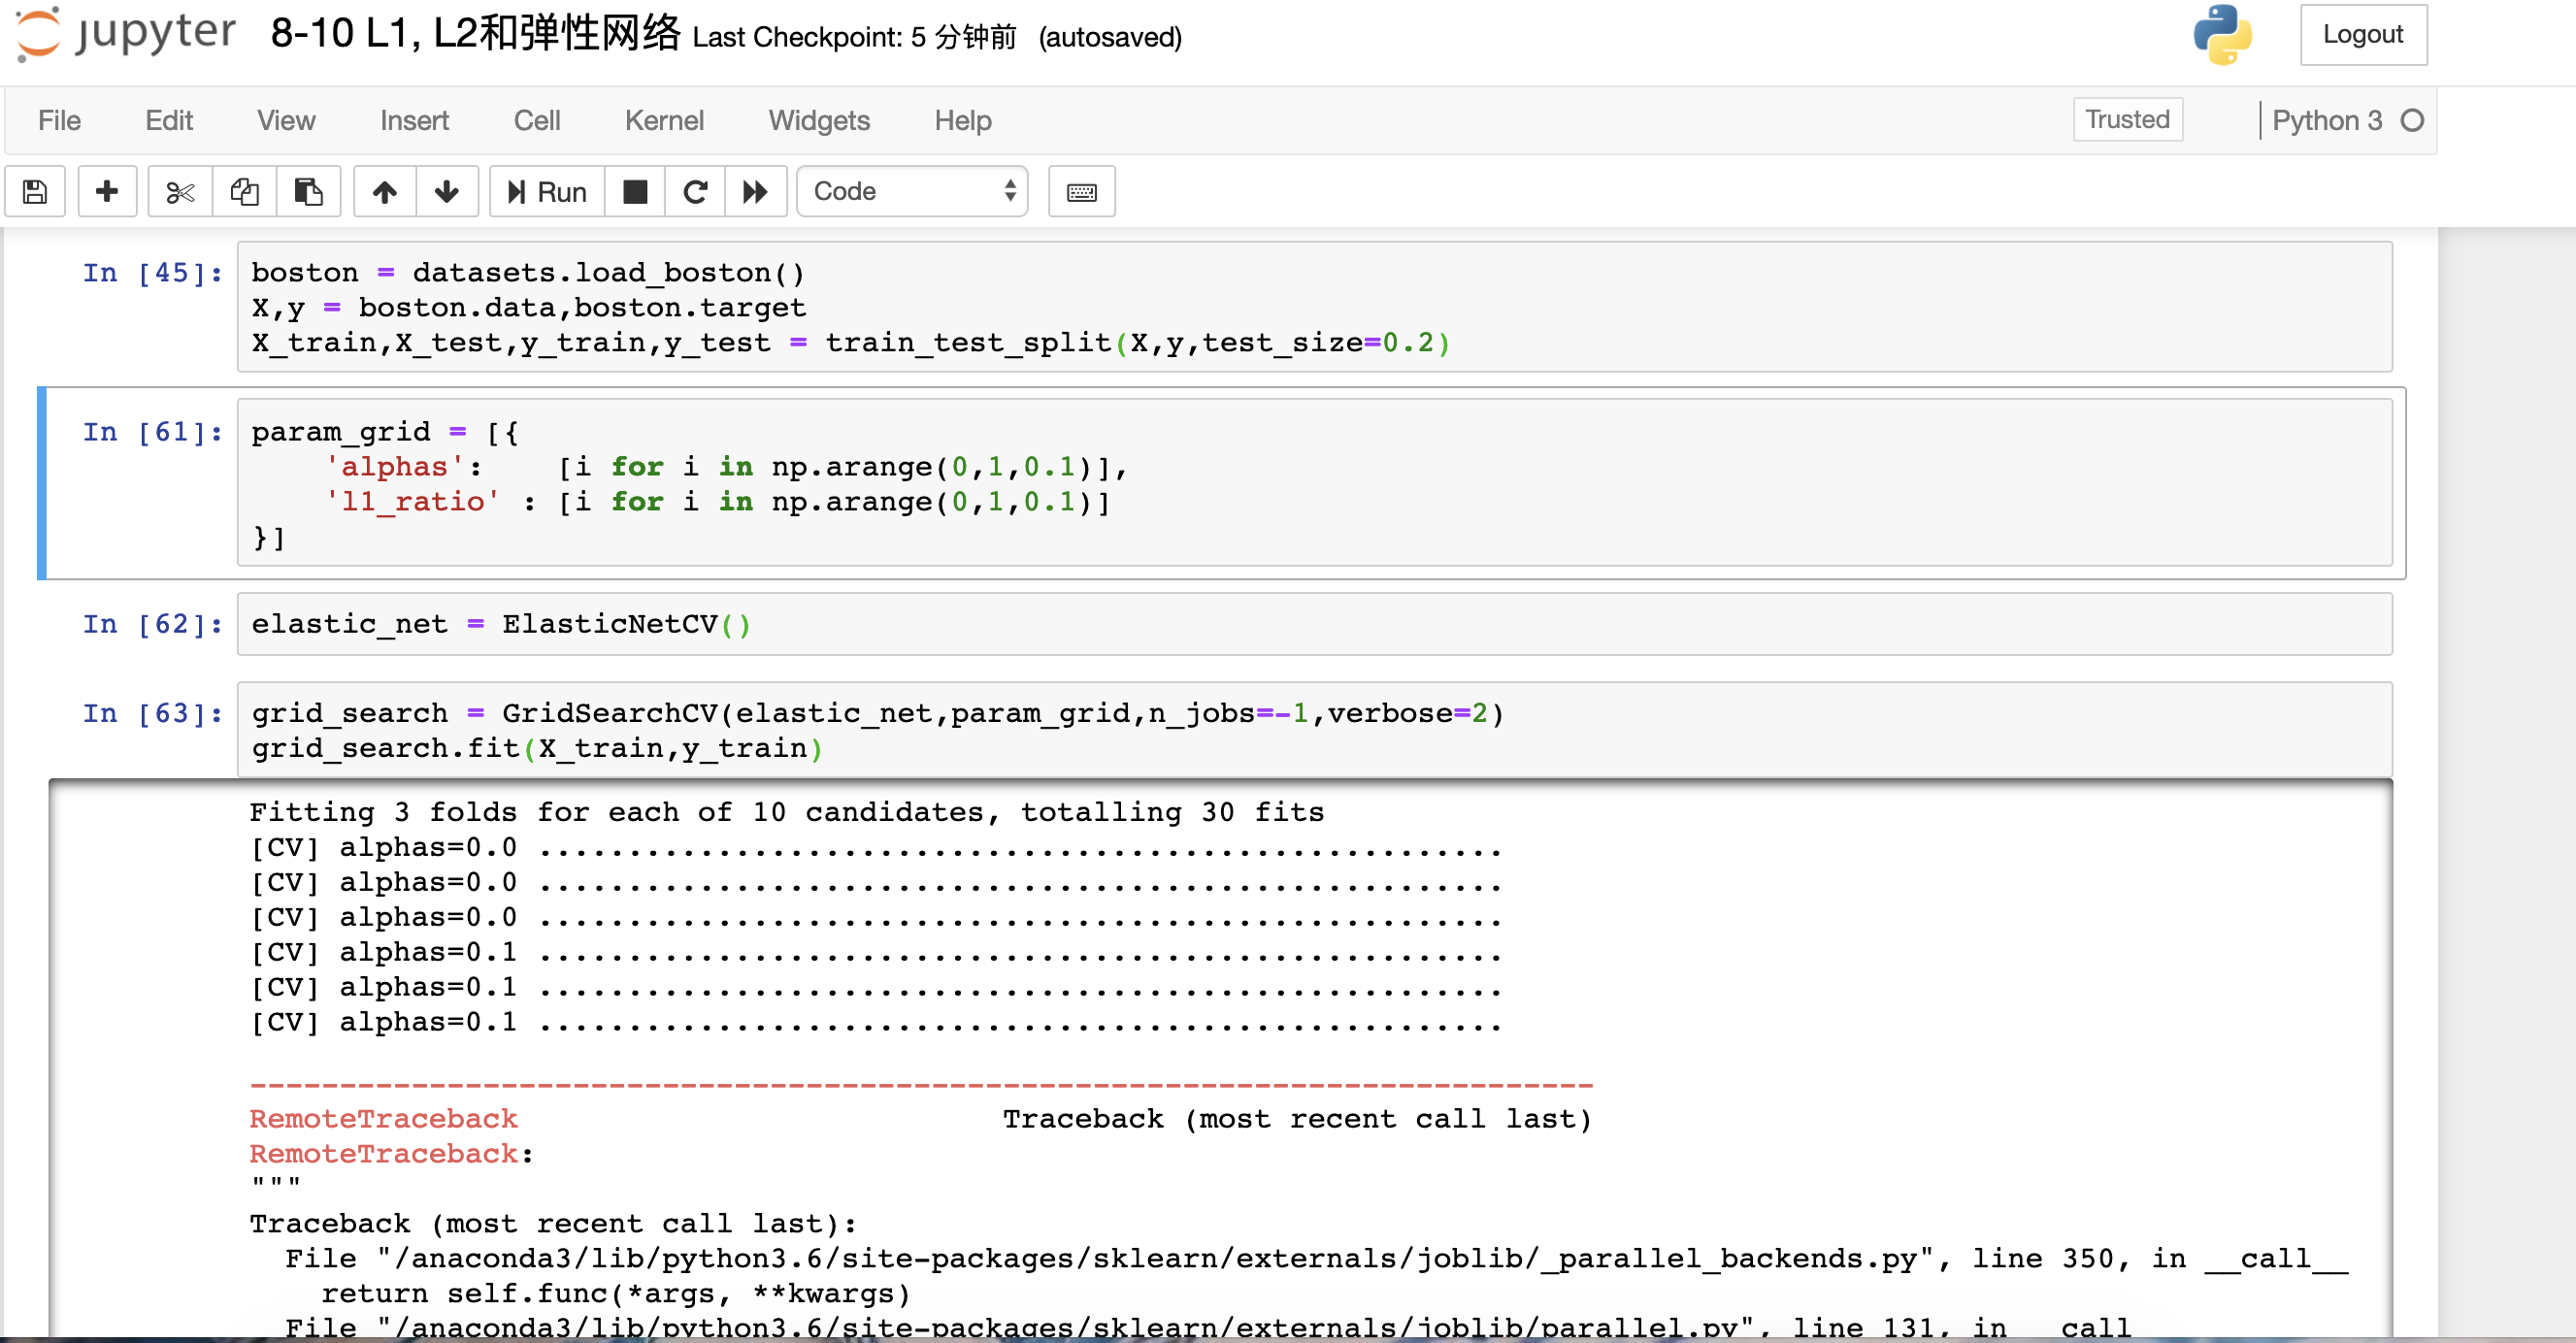This screenshot has width=2576, height=1343.
Task: Interrupt the kernel with stop icon
Action: (635, 191)
